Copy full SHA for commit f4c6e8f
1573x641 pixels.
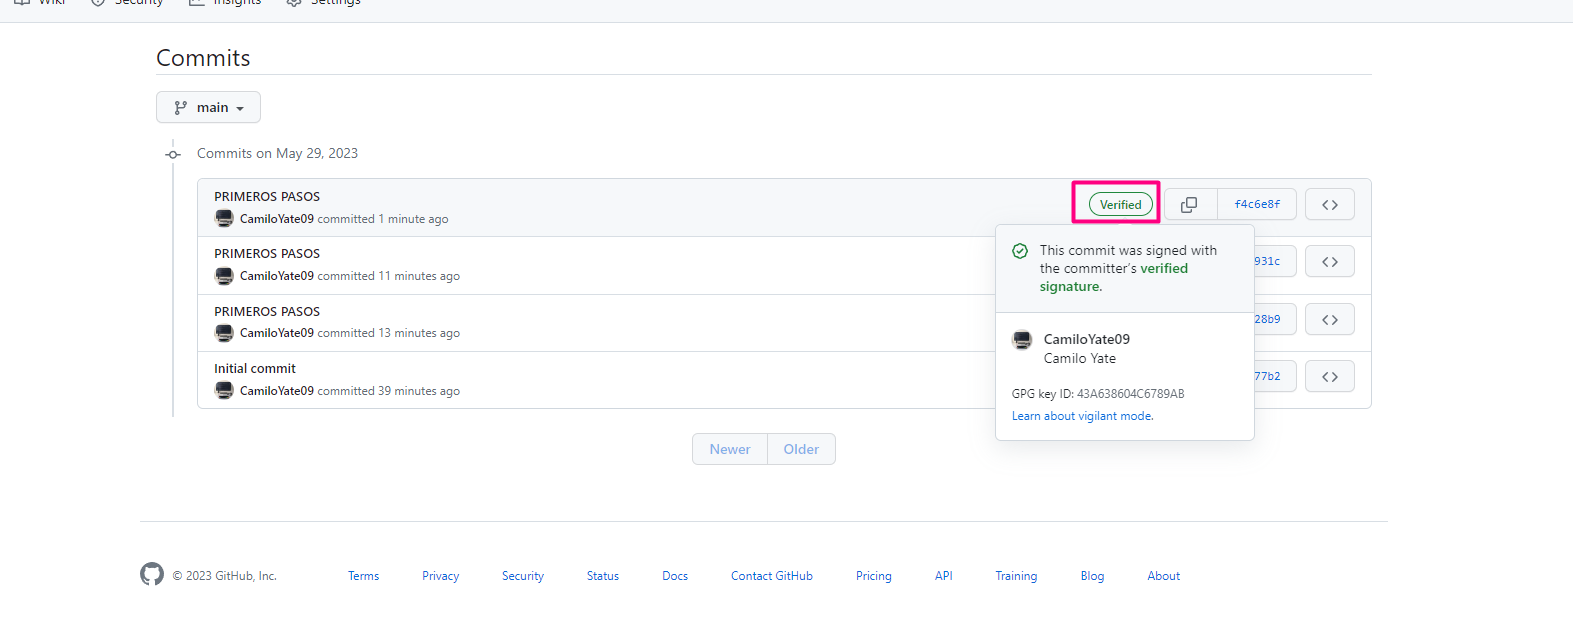pos(1190,204)
